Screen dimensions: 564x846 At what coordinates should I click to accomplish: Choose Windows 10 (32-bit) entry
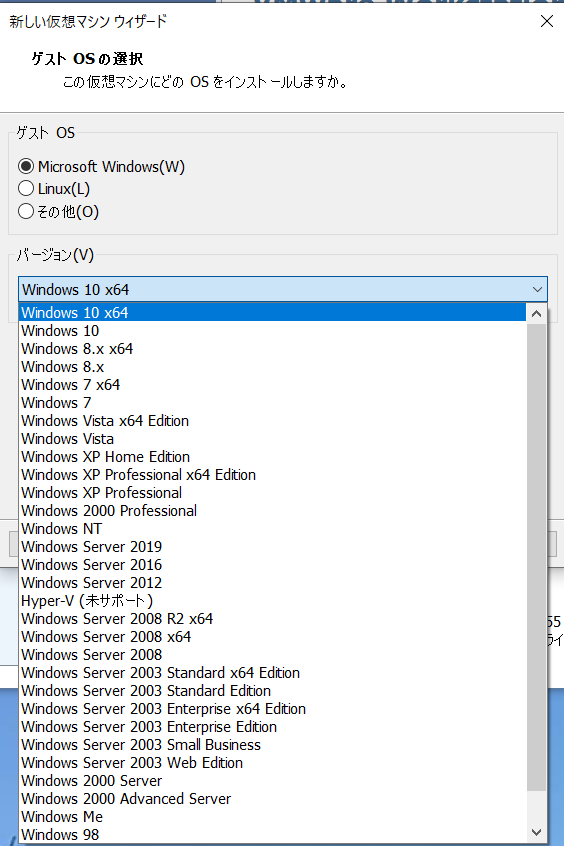(x=273, y=331)
